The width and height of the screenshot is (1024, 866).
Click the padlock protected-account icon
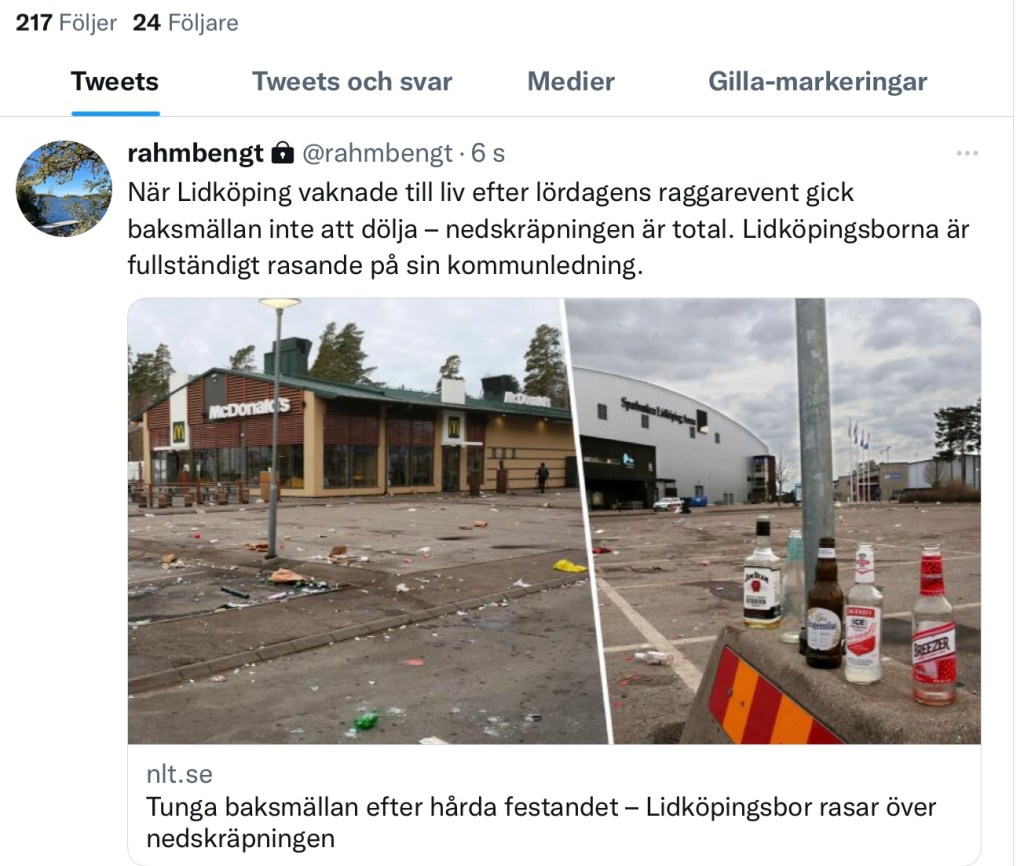point(282,152)
